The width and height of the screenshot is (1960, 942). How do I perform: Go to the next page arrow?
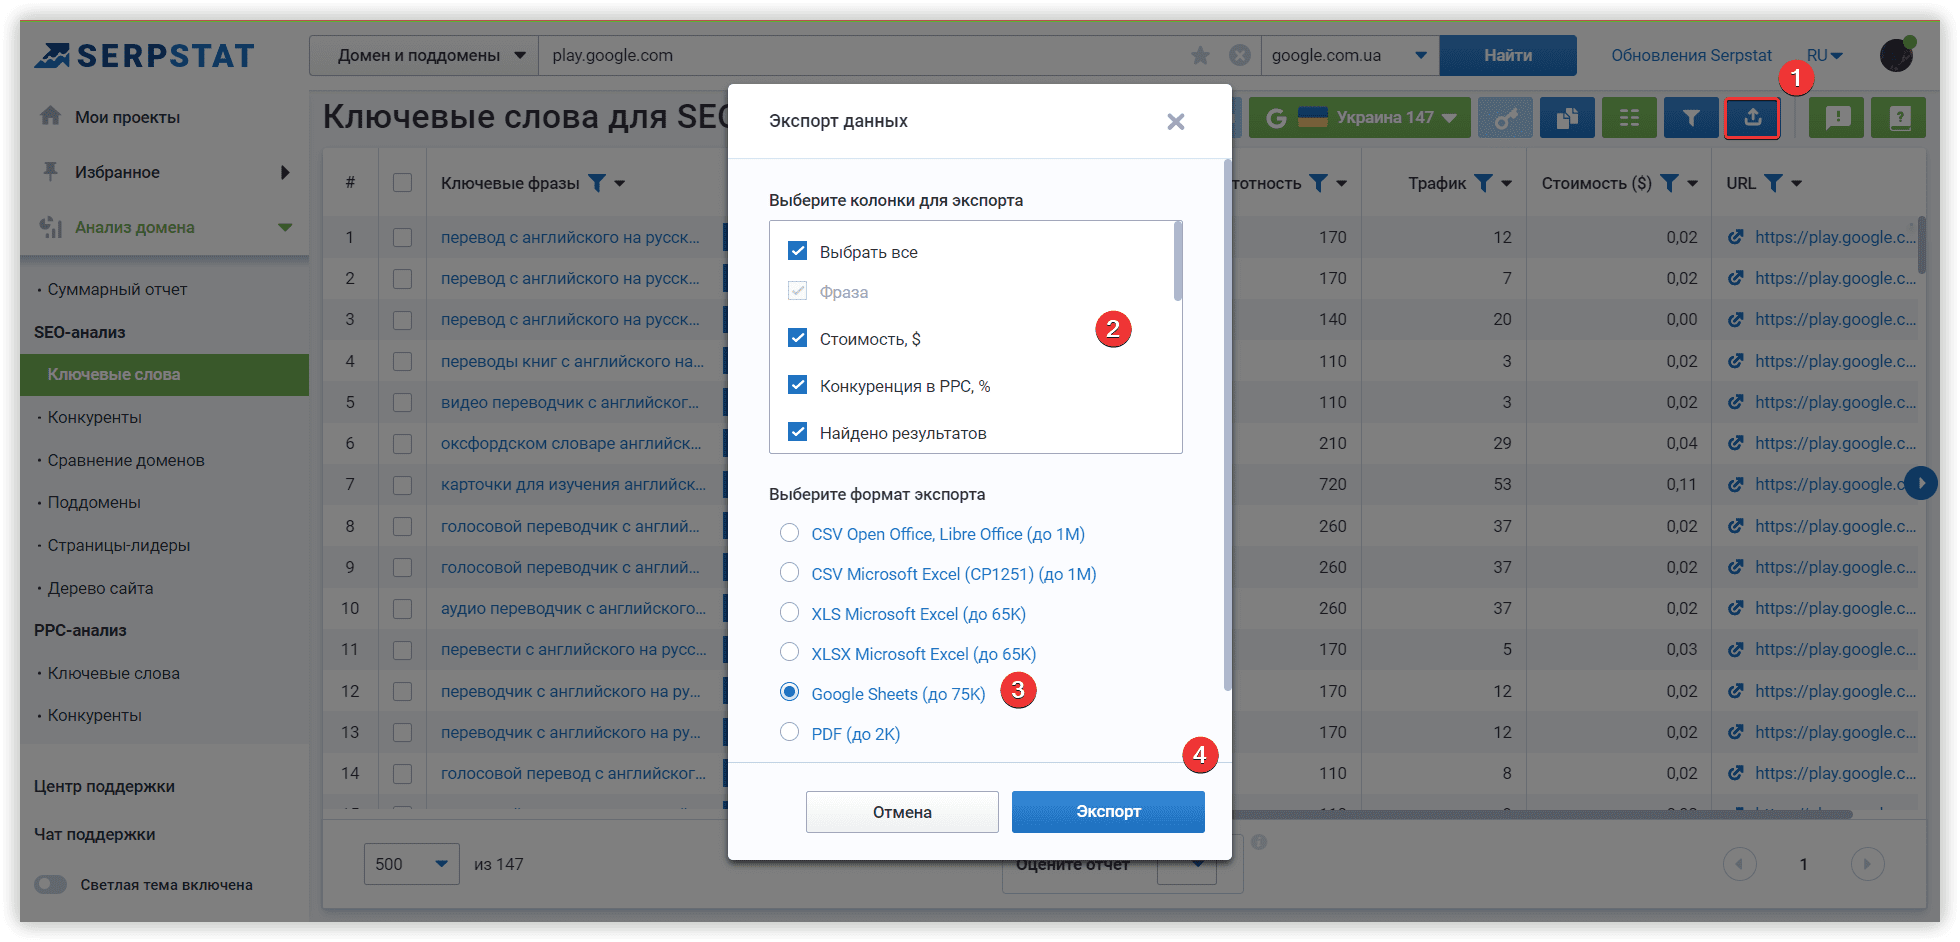[1867, 864]
